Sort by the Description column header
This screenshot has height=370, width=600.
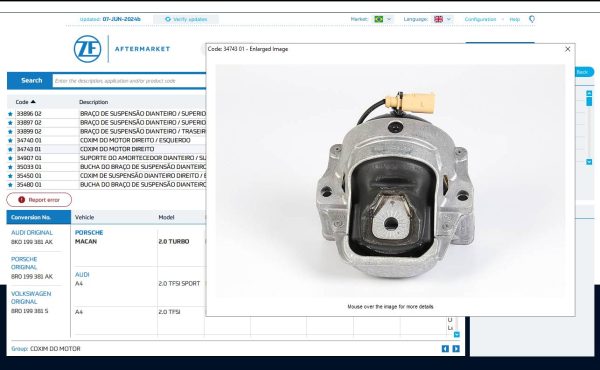(x=93, y=102)
